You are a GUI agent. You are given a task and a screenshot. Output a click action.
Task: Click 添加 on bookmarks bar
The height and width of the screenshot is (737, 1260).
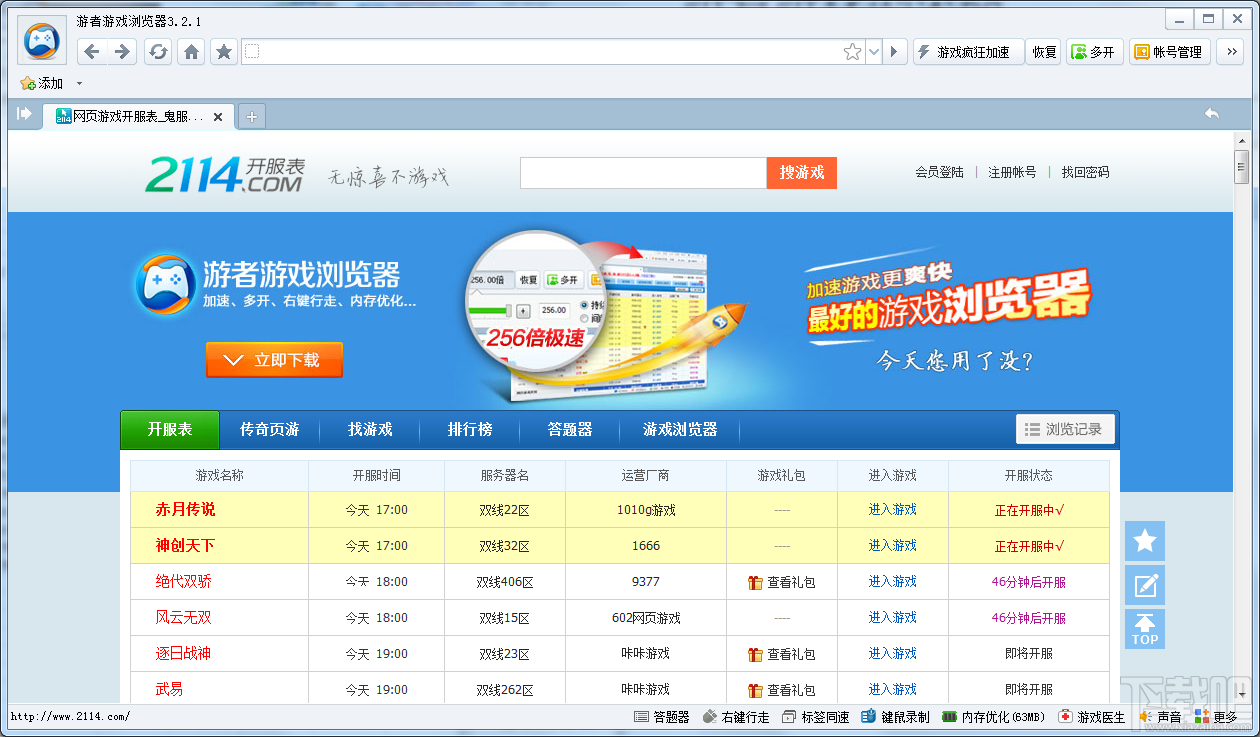[x=42, y=83]
